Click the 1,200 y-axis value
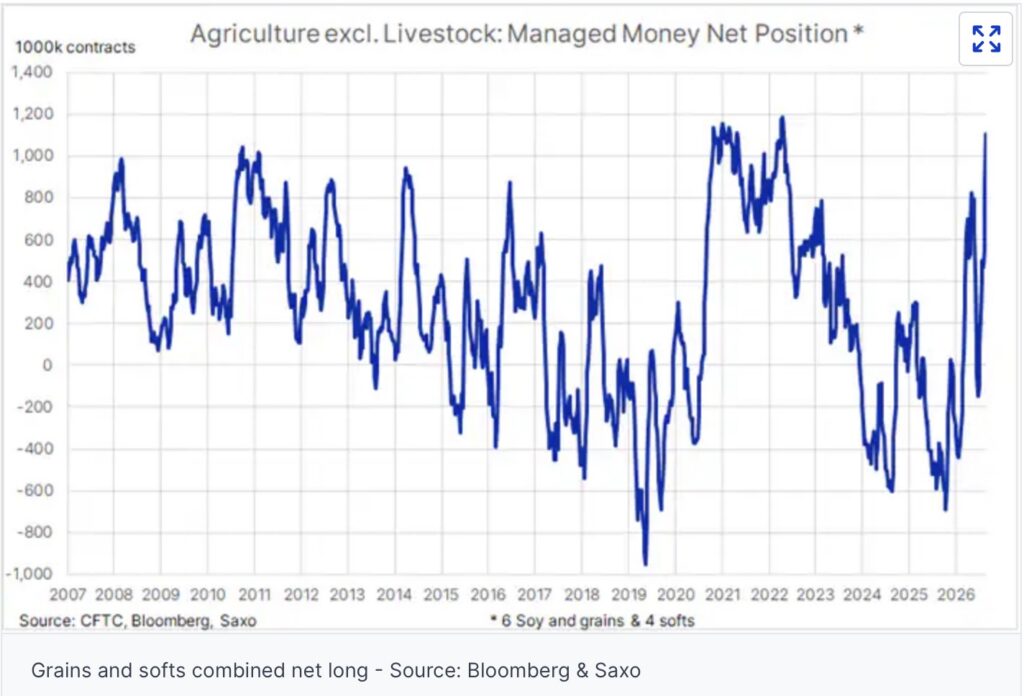 coord(32,114)
